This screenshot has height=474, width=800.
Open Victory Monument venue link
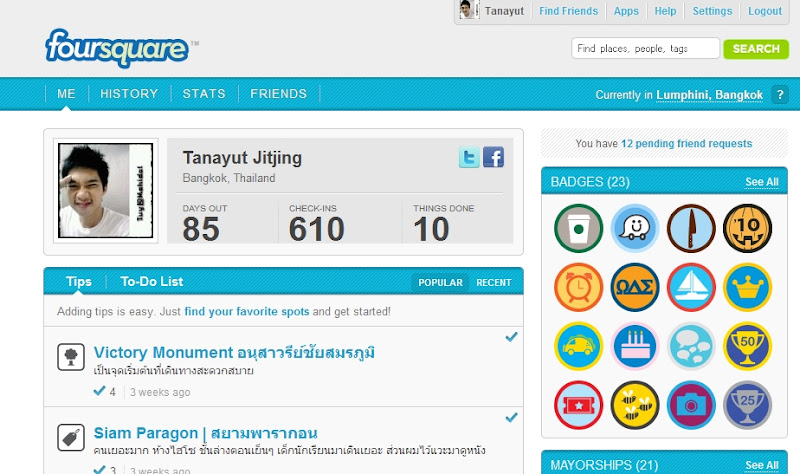pyautogui.click(x=234, y=353)
